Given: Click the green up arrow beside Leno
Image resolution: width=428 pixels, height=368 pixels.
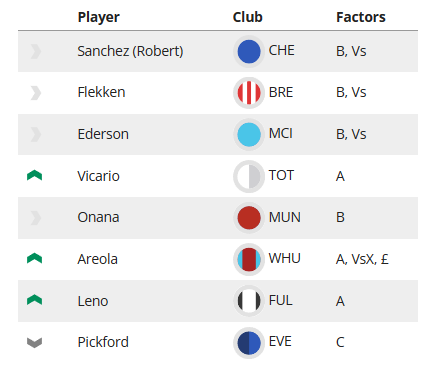Looking at the screenshot, I should pos(34,300).
